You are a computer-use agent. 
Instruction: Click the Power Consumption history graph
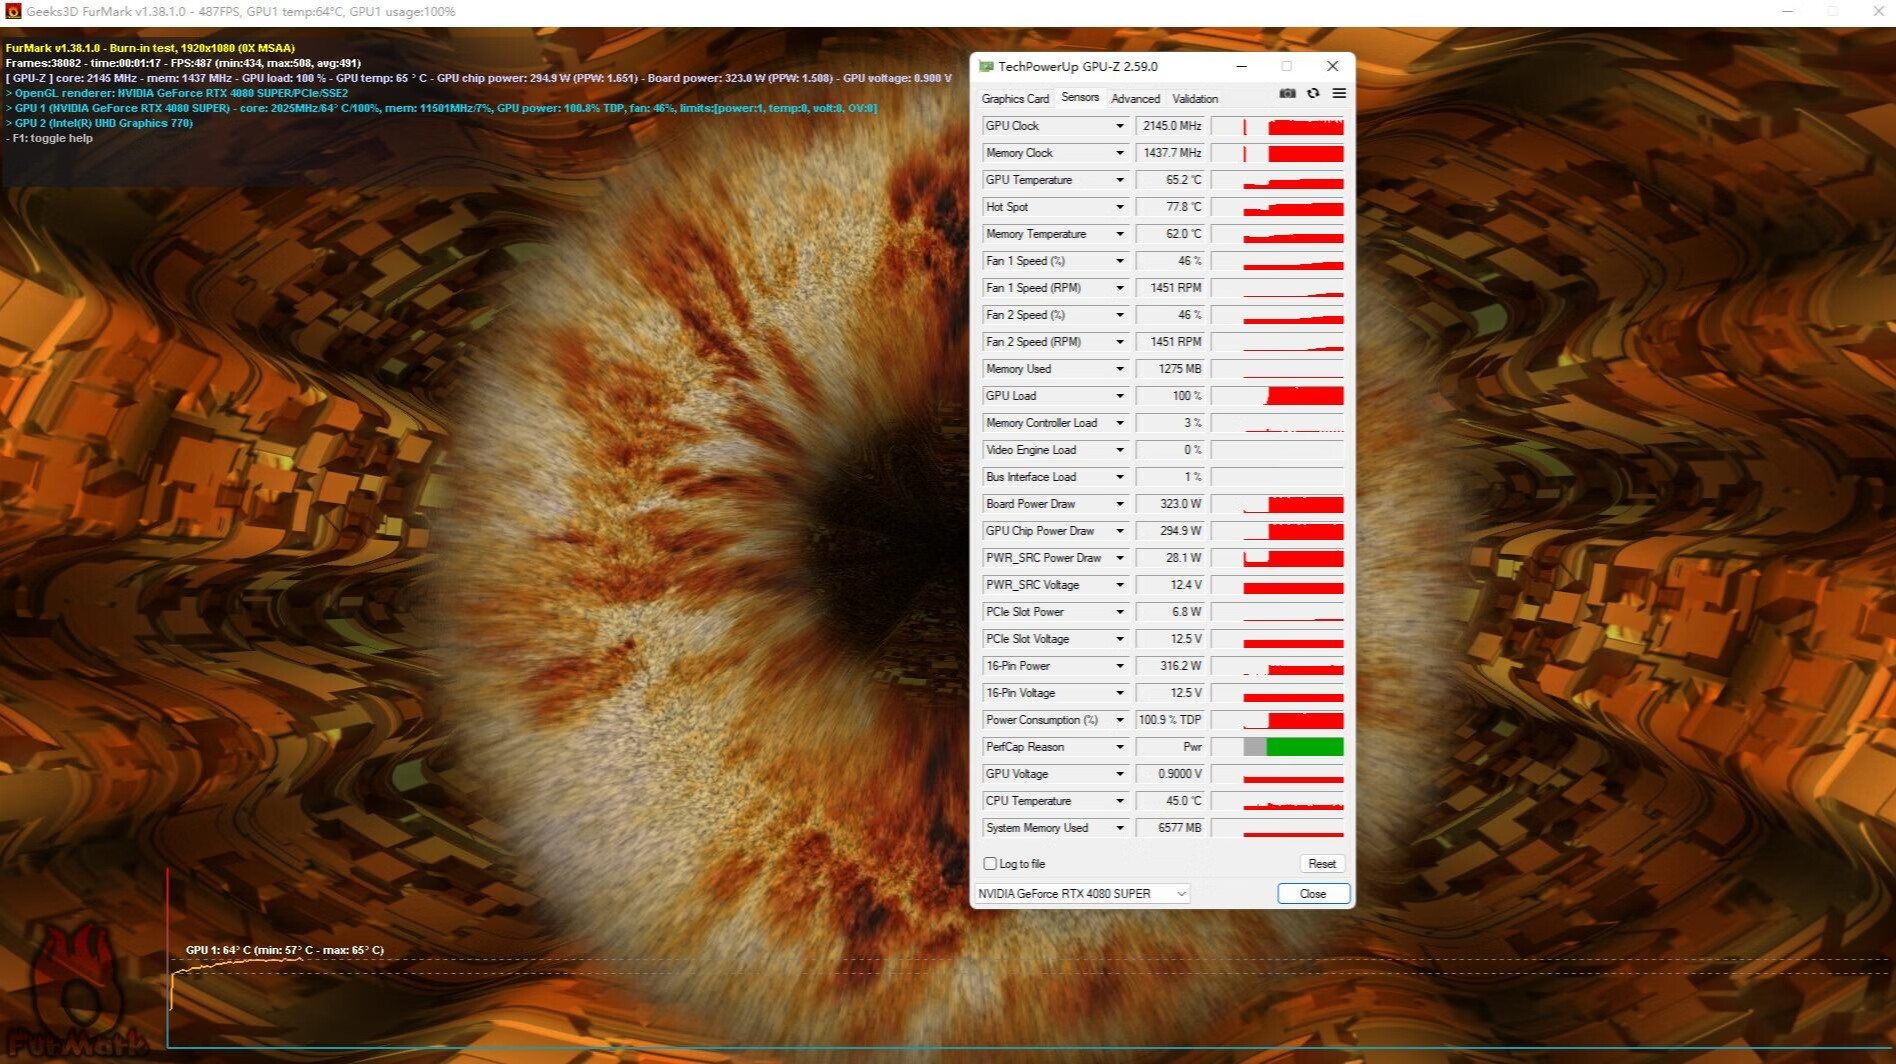(x=1278, y=720)
